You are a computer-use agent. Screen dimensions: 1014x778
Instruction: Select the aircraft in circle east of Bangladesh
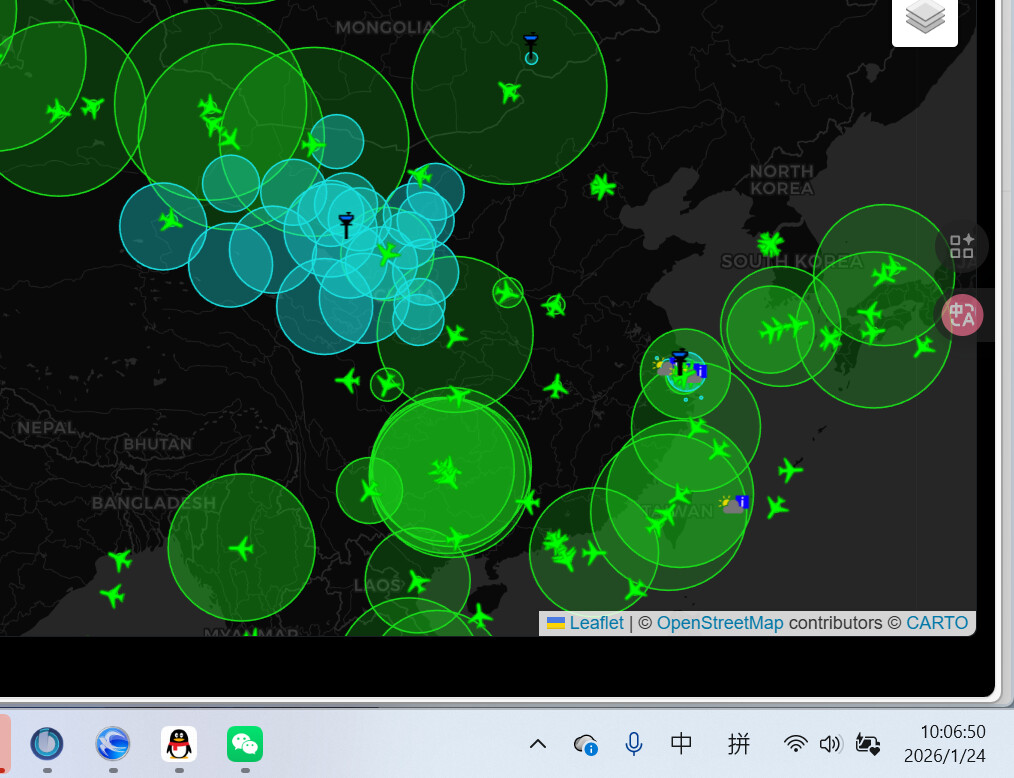[x=241, y=548]
